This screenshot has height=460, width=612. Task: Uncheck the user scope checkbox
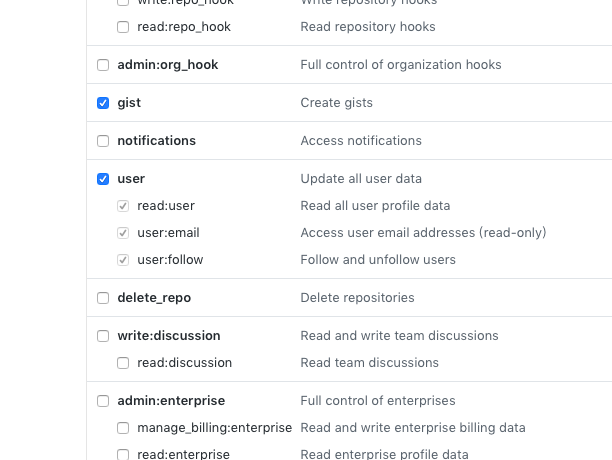click(103, 179)
